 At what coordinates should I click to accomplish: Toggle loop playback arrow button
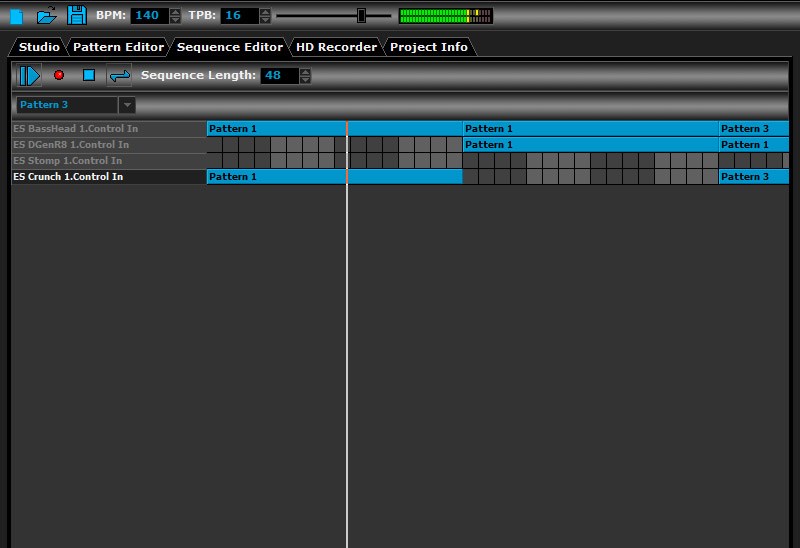tap(119, 76)
